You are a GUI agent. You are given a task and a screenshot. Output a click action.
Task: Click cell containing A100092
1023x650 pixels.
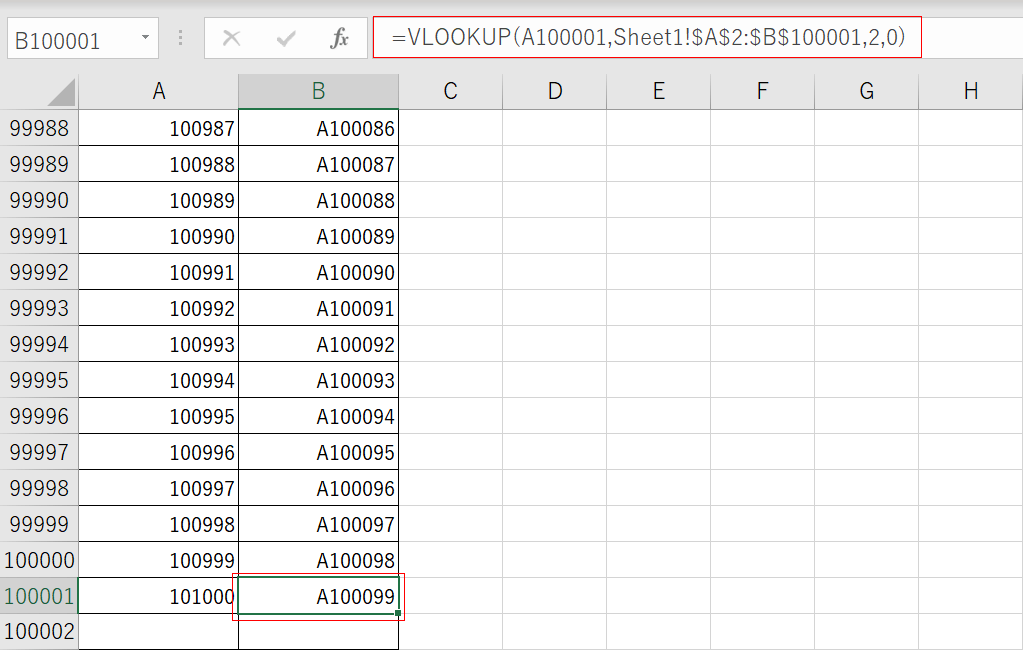tap(318, 344)
